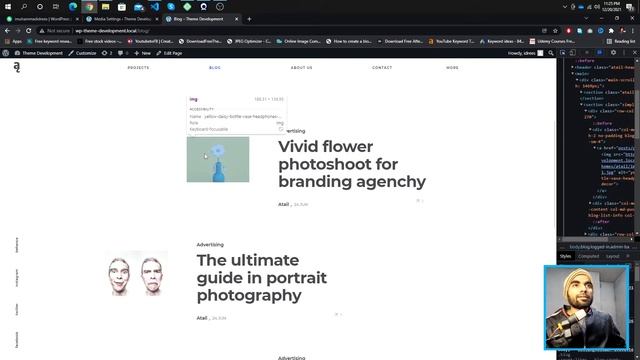Click the two faces portrait thumbnail
Viewport: 640px width, 360px height.
(136, 273)
